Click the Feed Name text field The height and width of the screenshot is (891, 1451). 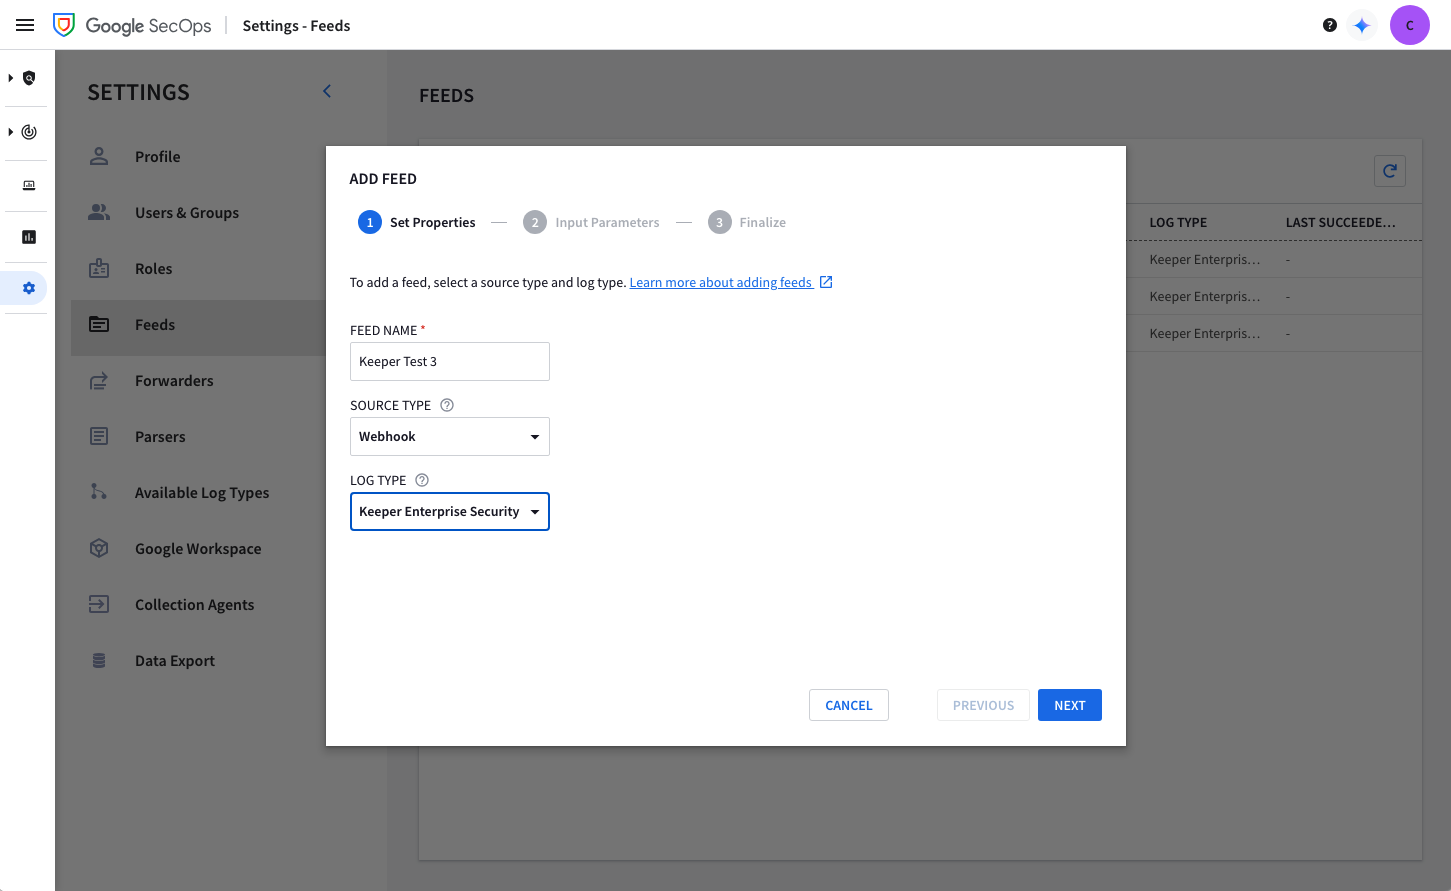[x=449, y=362]
